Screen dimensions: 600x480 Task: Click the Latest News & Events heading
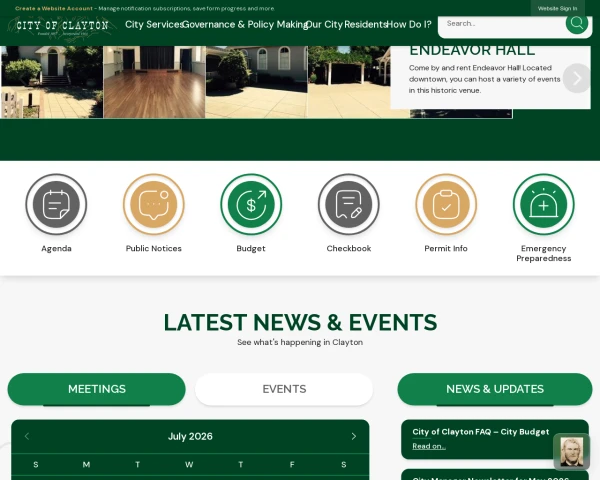point(300,322)
